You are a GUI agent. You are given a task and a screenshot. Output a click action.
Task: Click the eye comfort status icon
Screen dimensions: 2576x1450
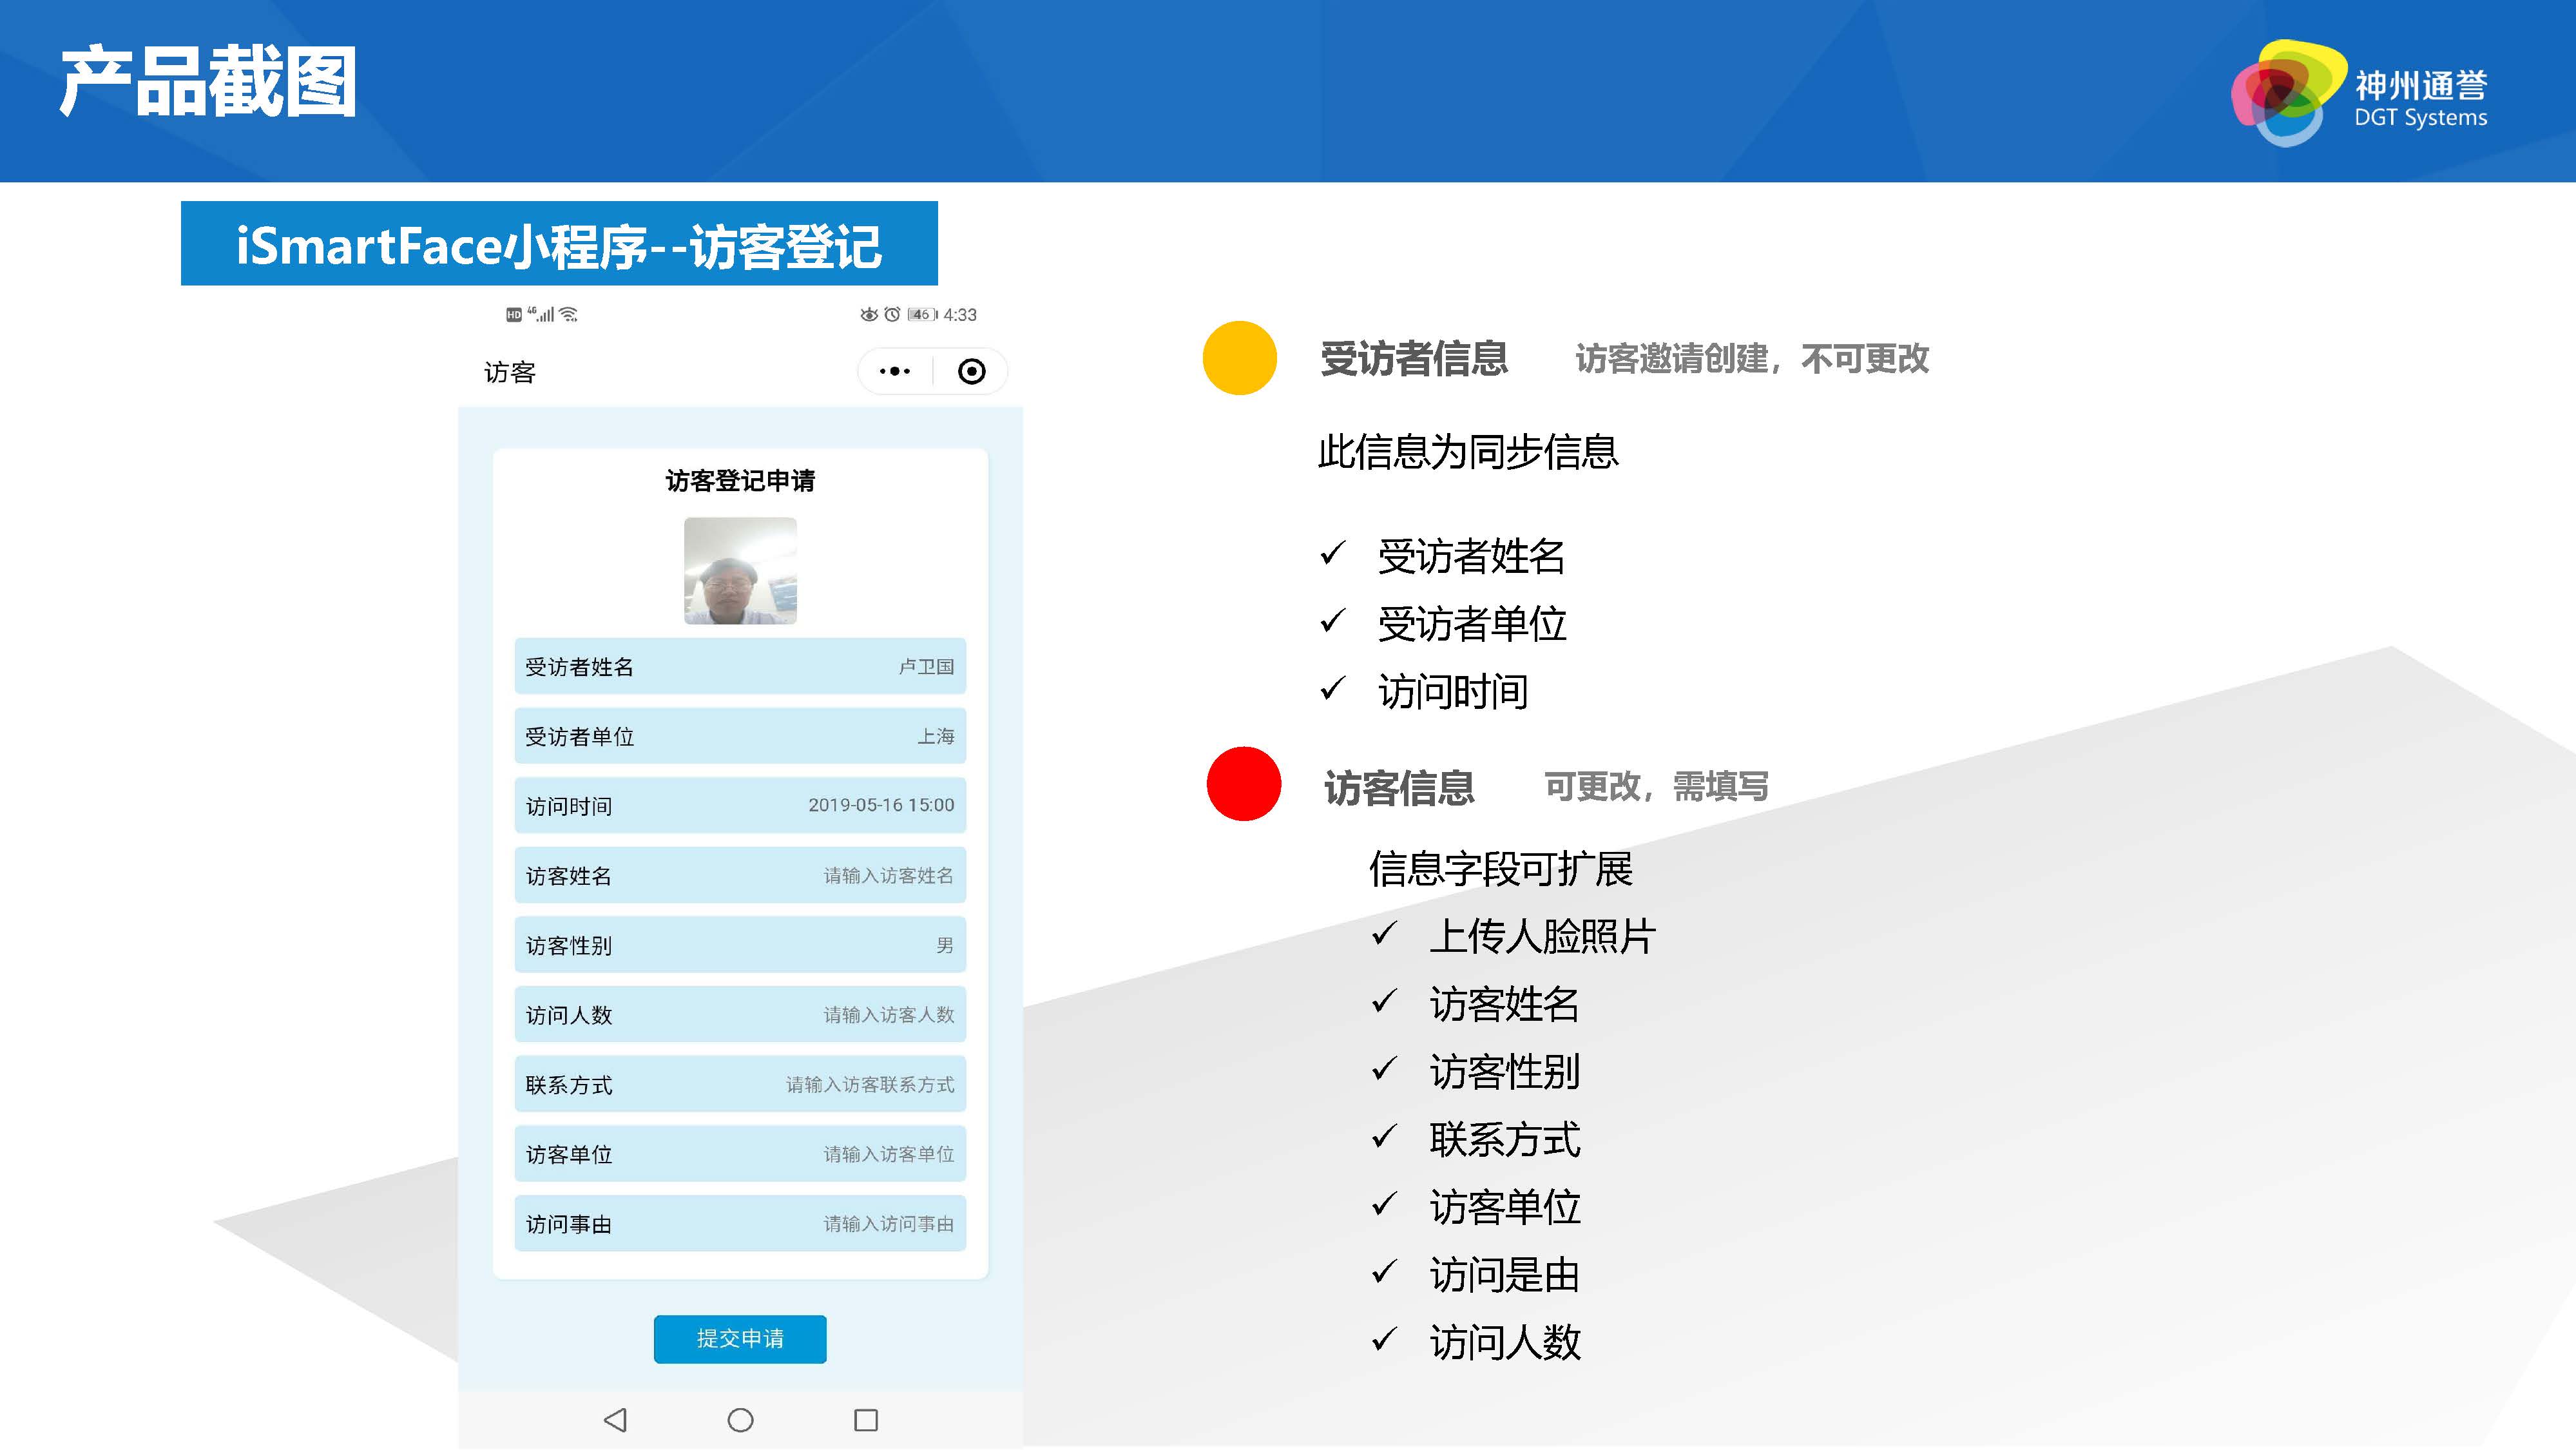point(869,314)
